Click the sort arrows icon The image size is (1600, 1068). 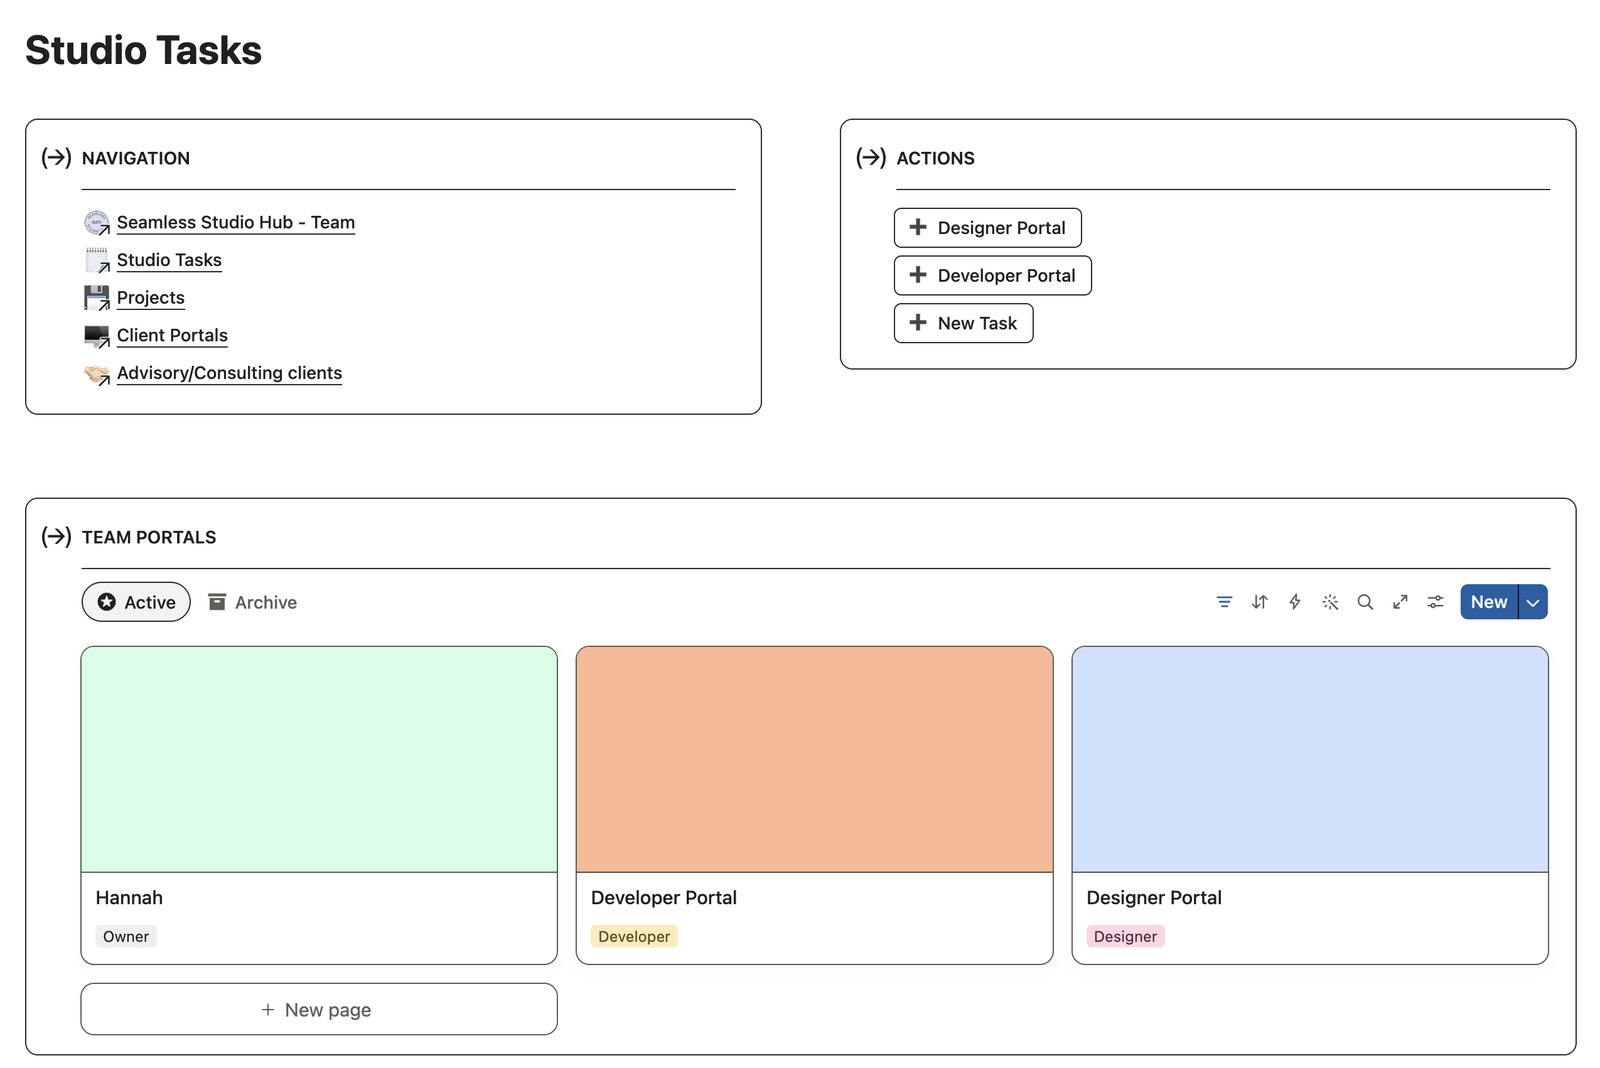(x=1259, y=602)
